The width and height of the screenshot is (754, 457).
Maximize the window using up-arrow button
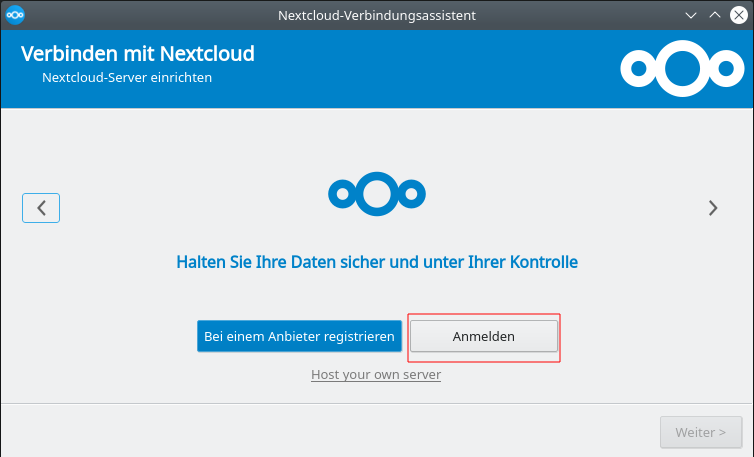point(715,15)
